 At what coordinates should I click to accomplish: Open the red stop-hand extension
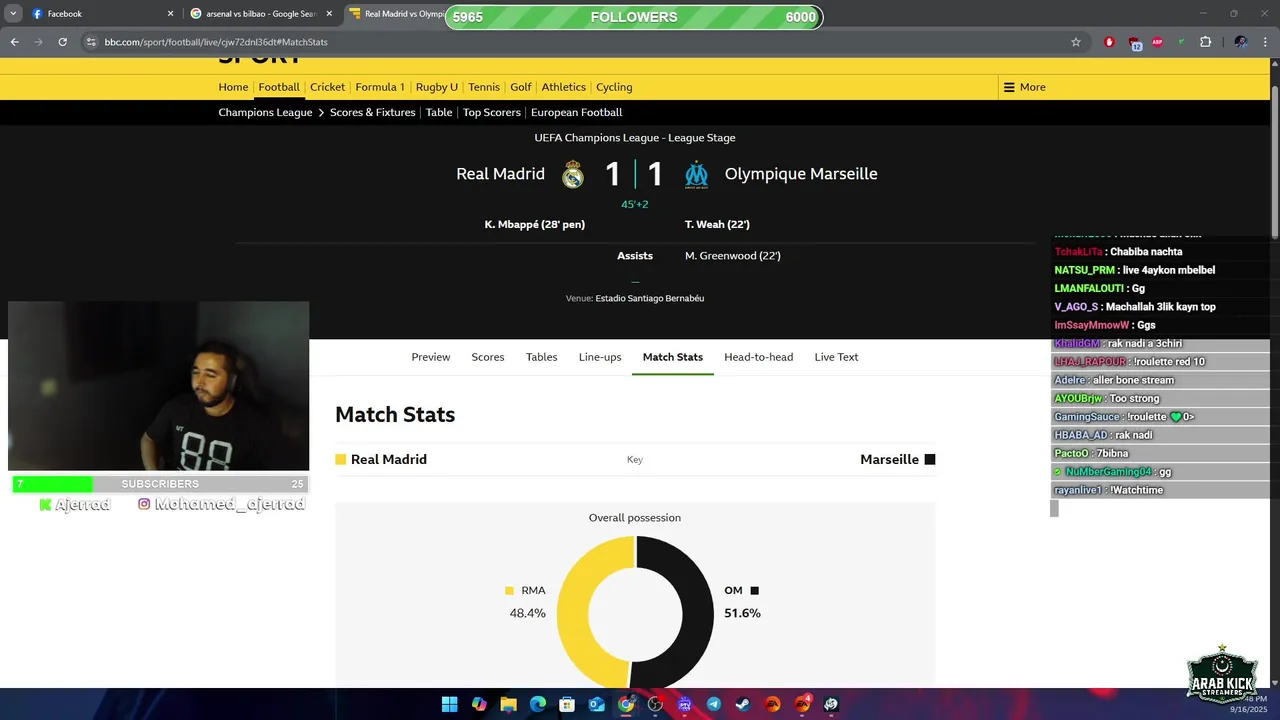coord(1109,42)
